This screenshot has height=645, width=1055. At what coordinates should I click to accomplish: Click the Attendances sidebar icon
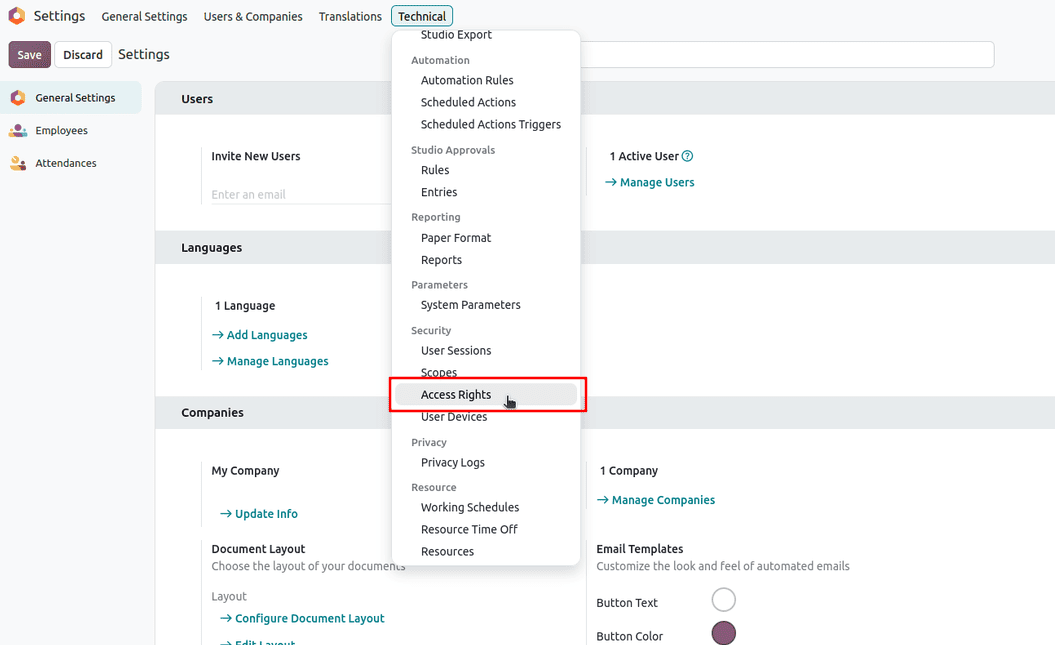[18, 163]
